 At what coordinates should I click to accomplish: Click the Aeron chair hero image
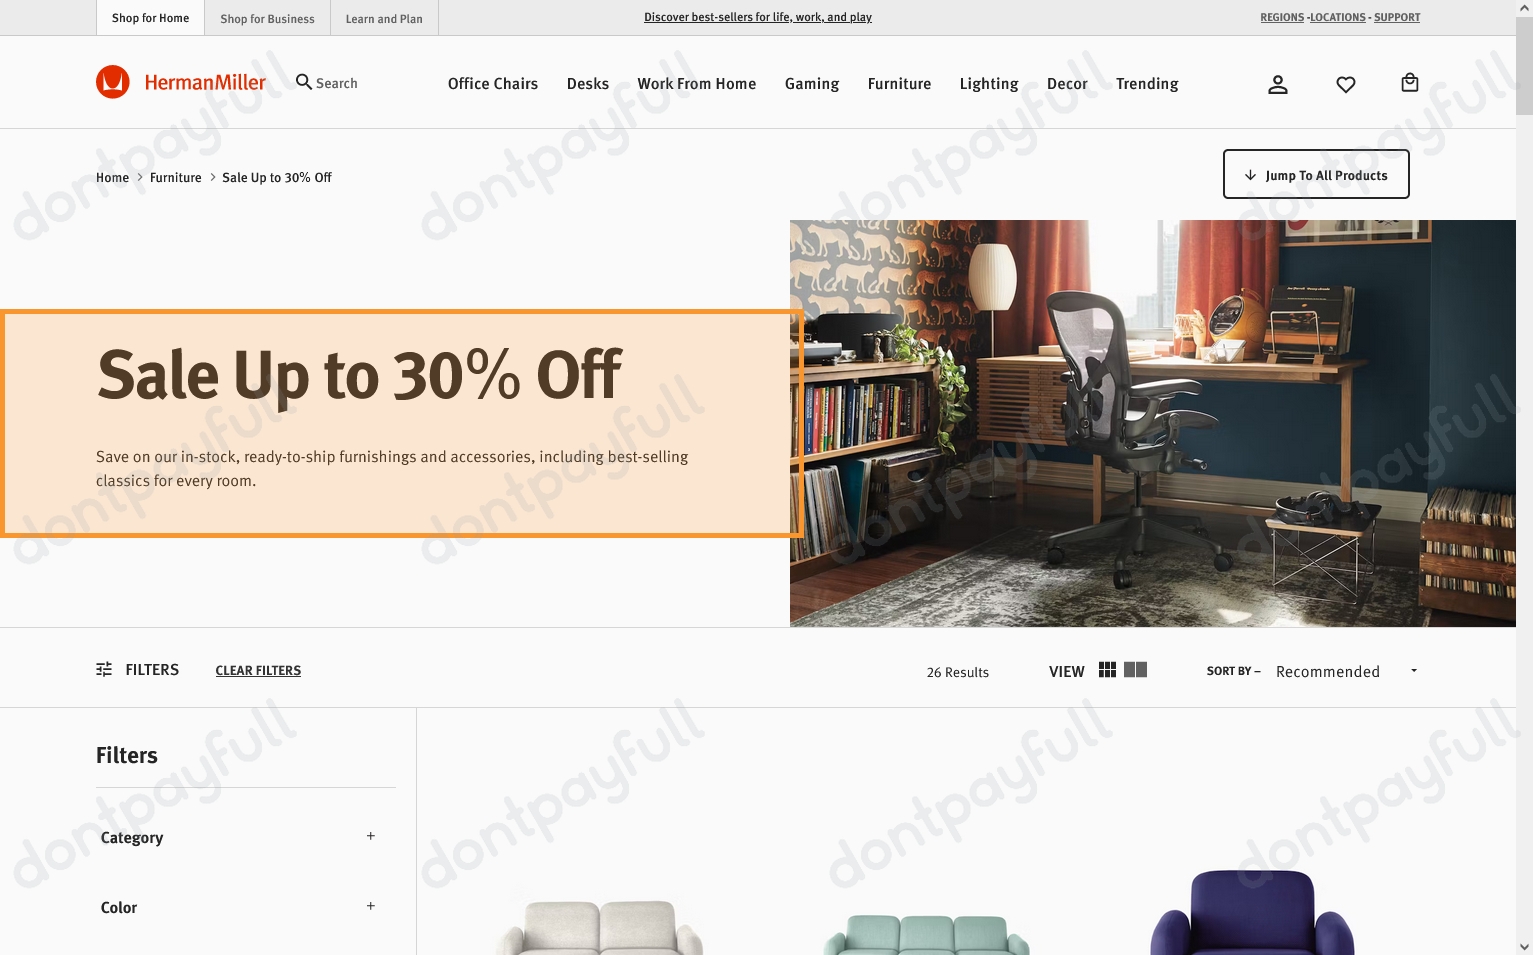[1153, 423]
